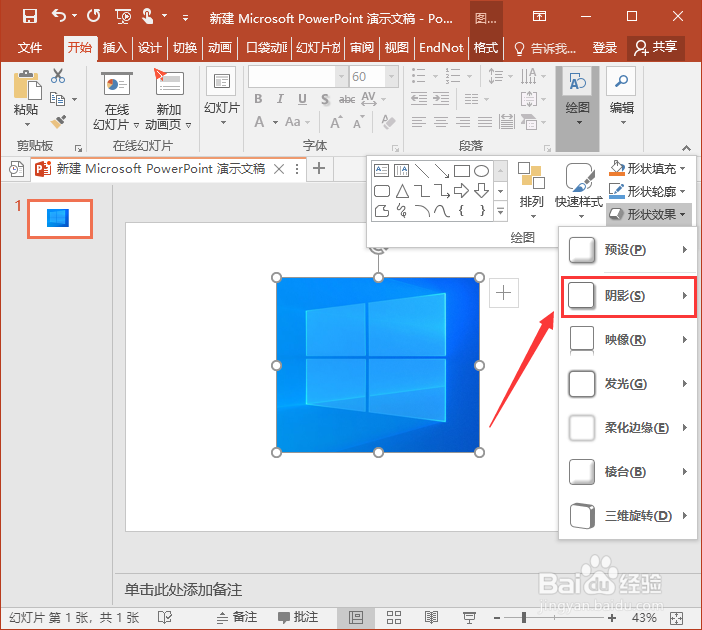Viewport: 702px width, 630px height.
Task: Toggle text Shadow formatting
Action: 325,99
